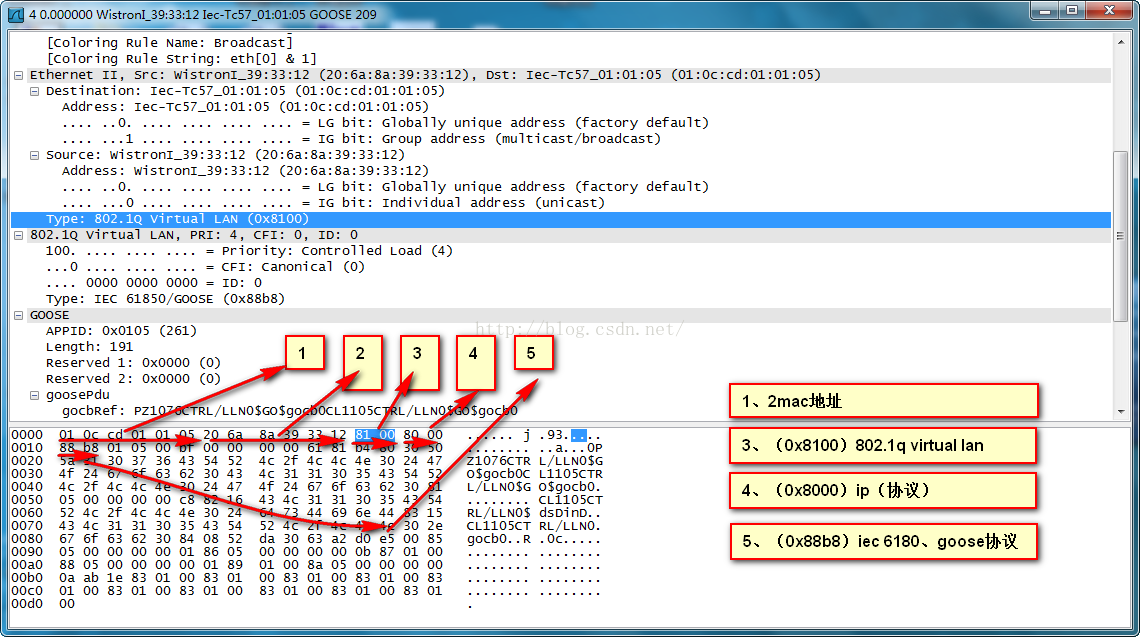Select the Length: 191 row
The image size is (1140, 637).
pos(89,347)
